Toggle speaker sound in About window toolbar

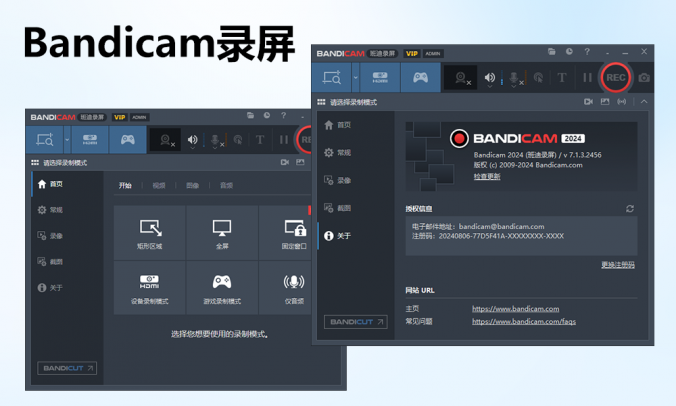(x=490, y=78)
